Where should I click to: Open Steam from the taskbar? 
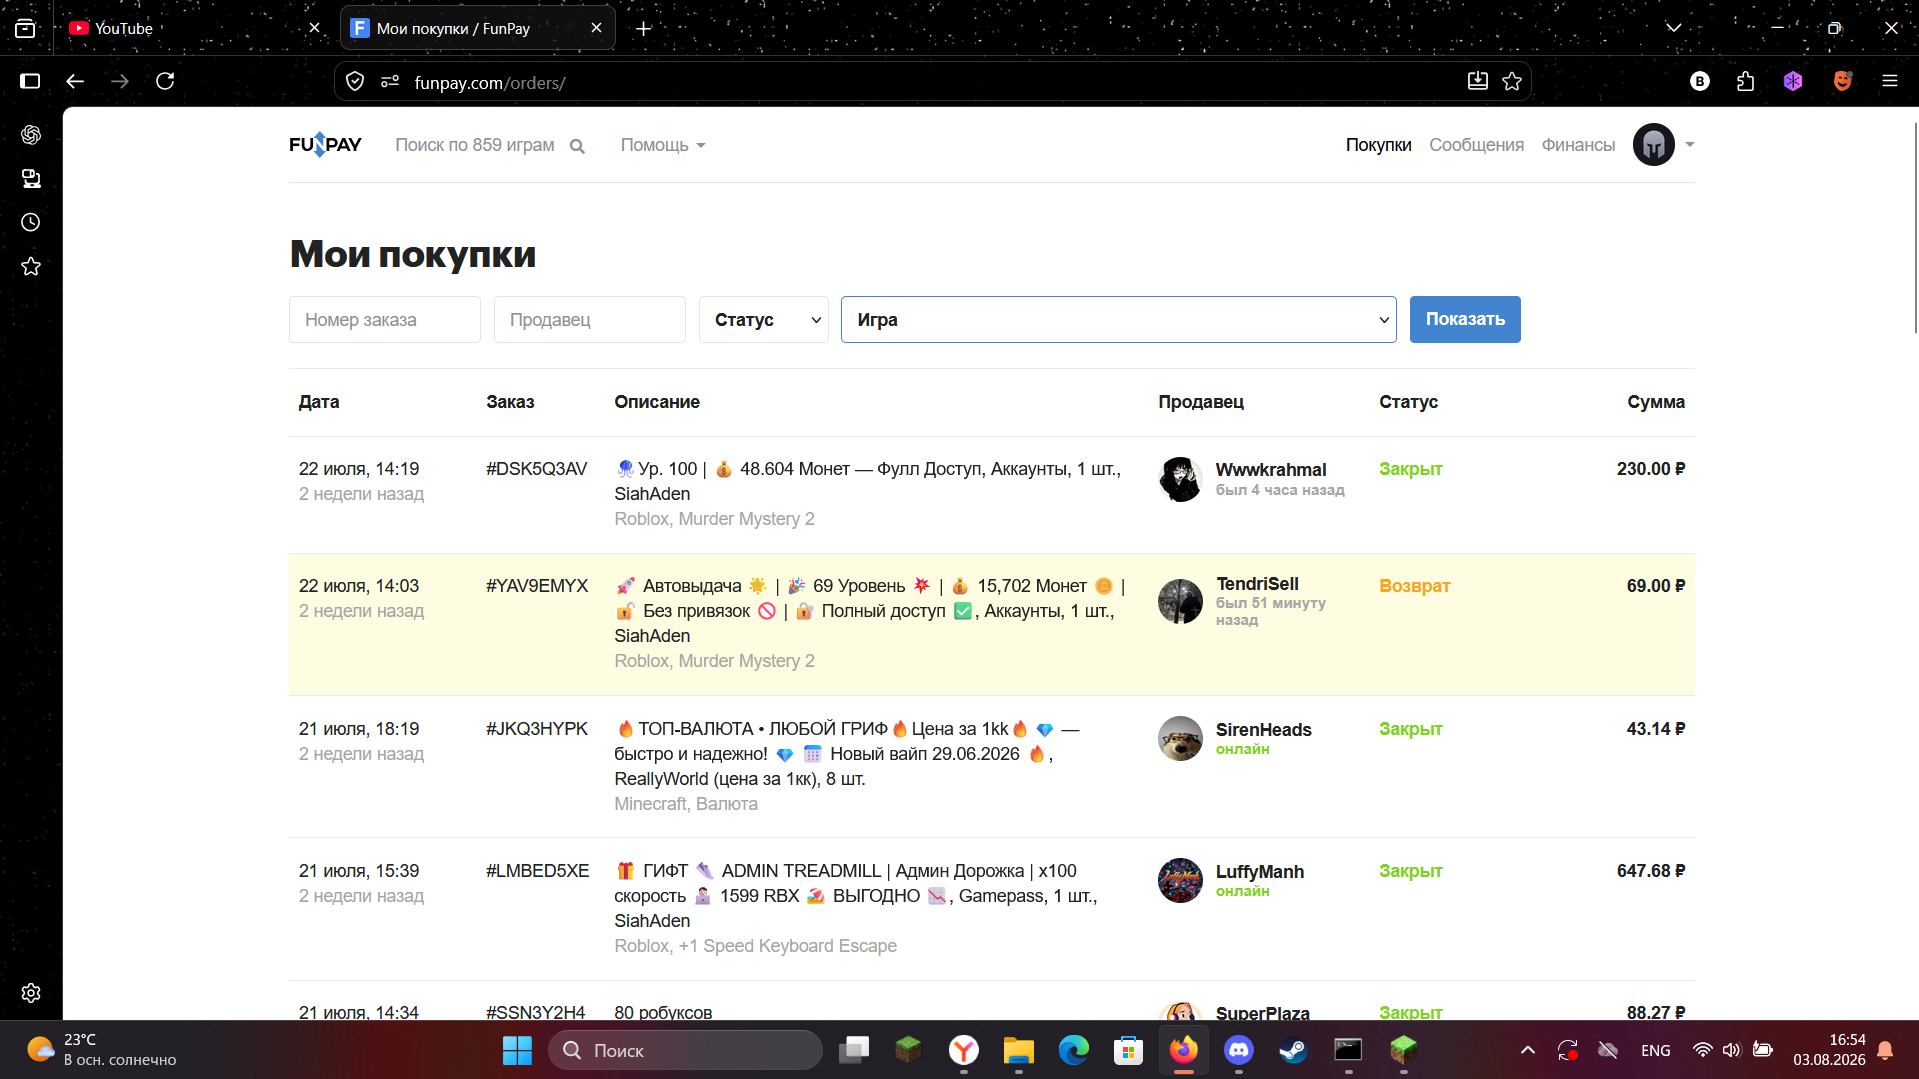(x=1293, y=1050)
